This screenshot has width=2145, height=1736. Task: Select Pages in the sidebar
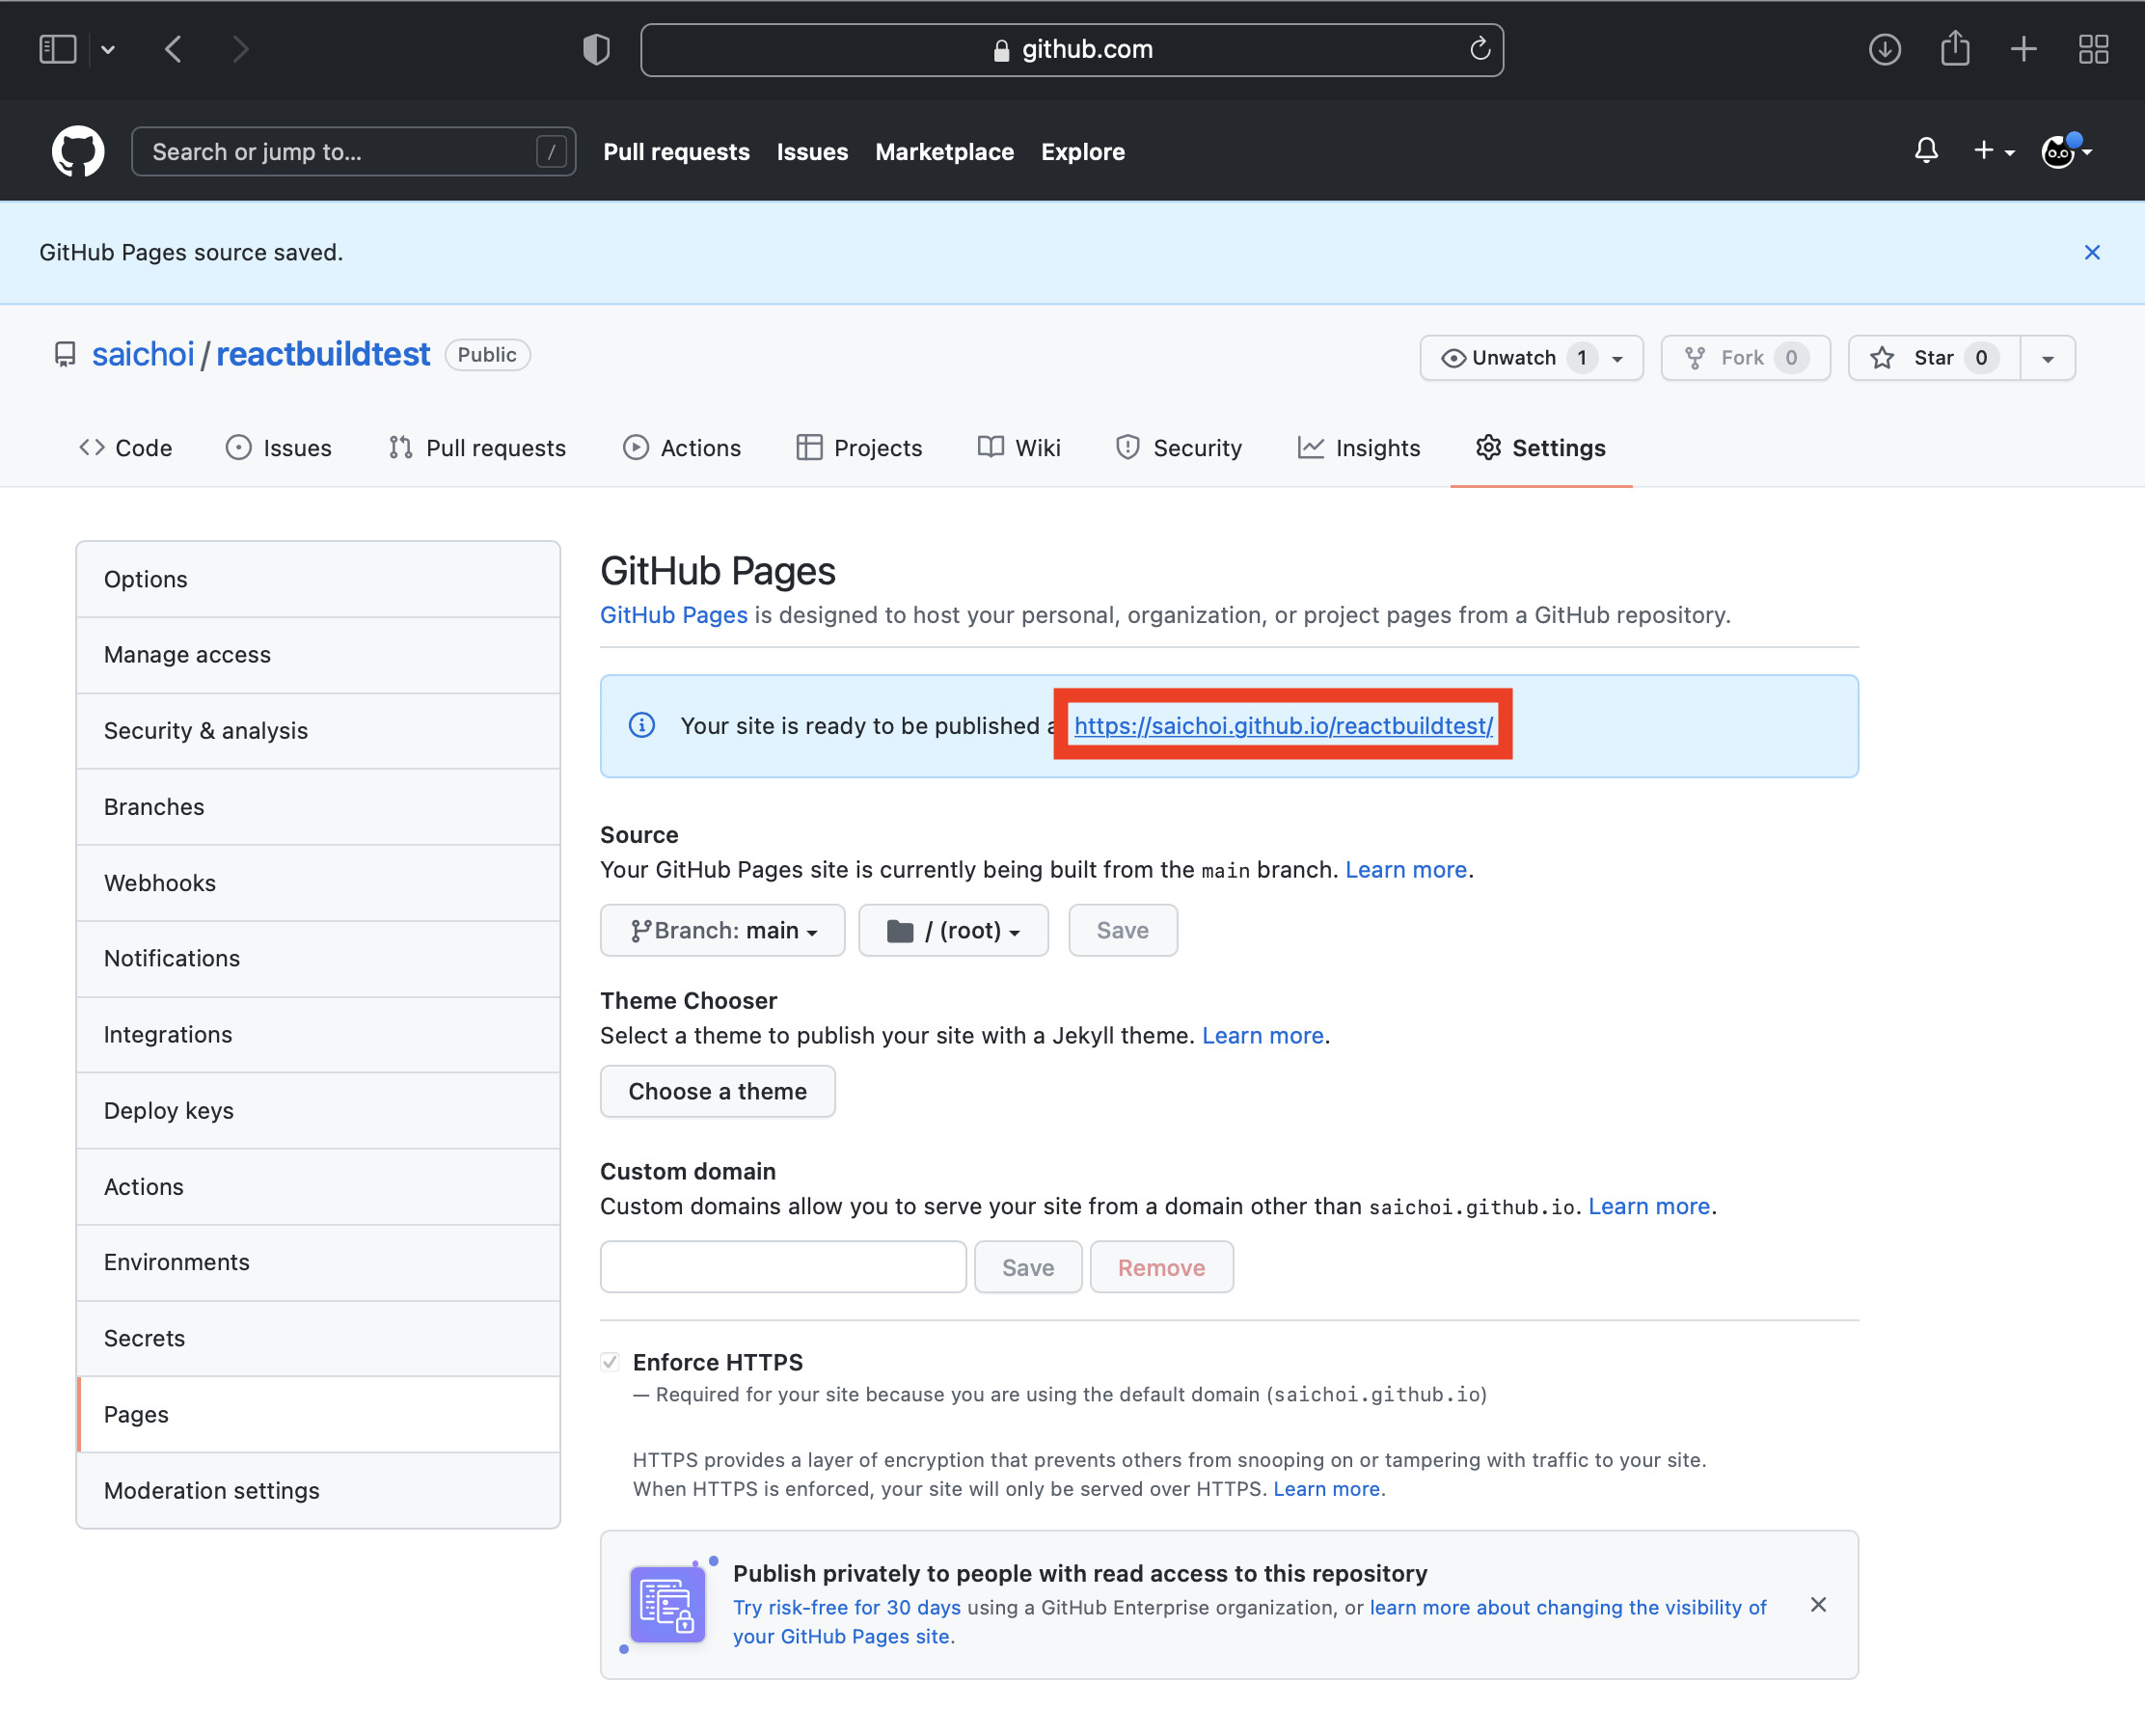coord(318,1414)
